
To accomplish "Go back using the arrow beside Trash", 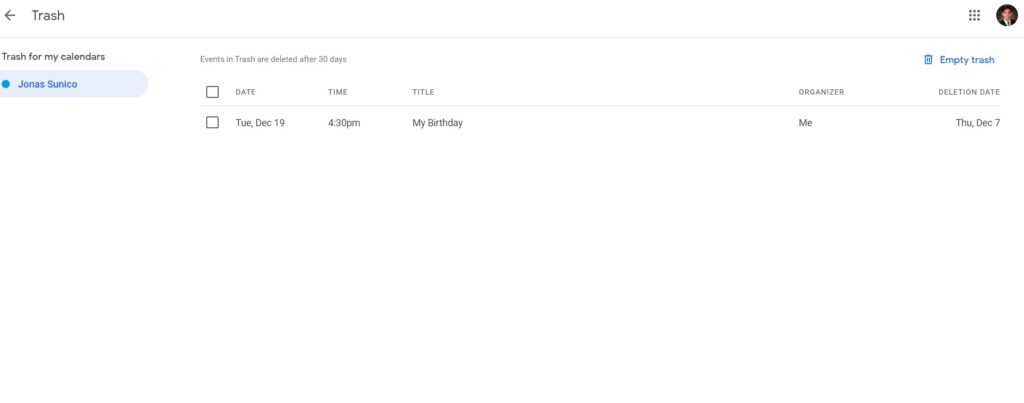I will click(x=10, y=16).
